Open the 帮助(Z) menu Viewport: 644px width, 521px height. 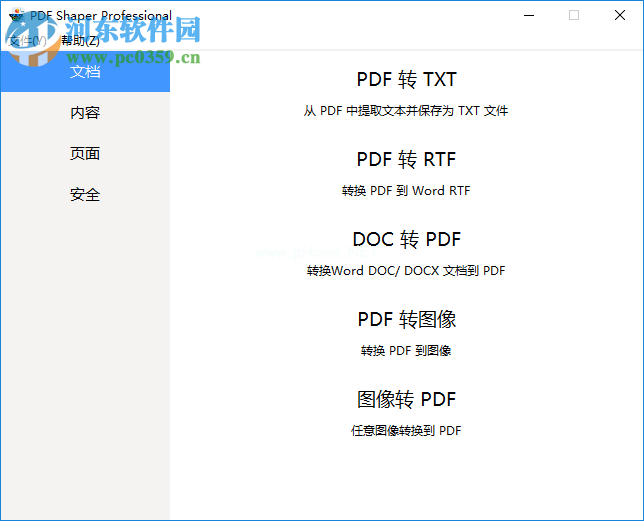click(x=80, y=41)
